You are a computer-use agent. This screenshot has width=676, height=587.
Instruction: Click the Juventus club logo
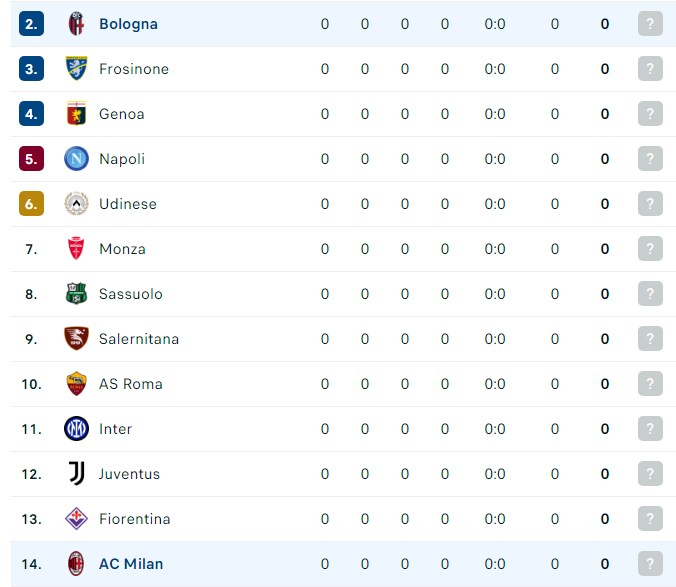click(x=76, y=474)
